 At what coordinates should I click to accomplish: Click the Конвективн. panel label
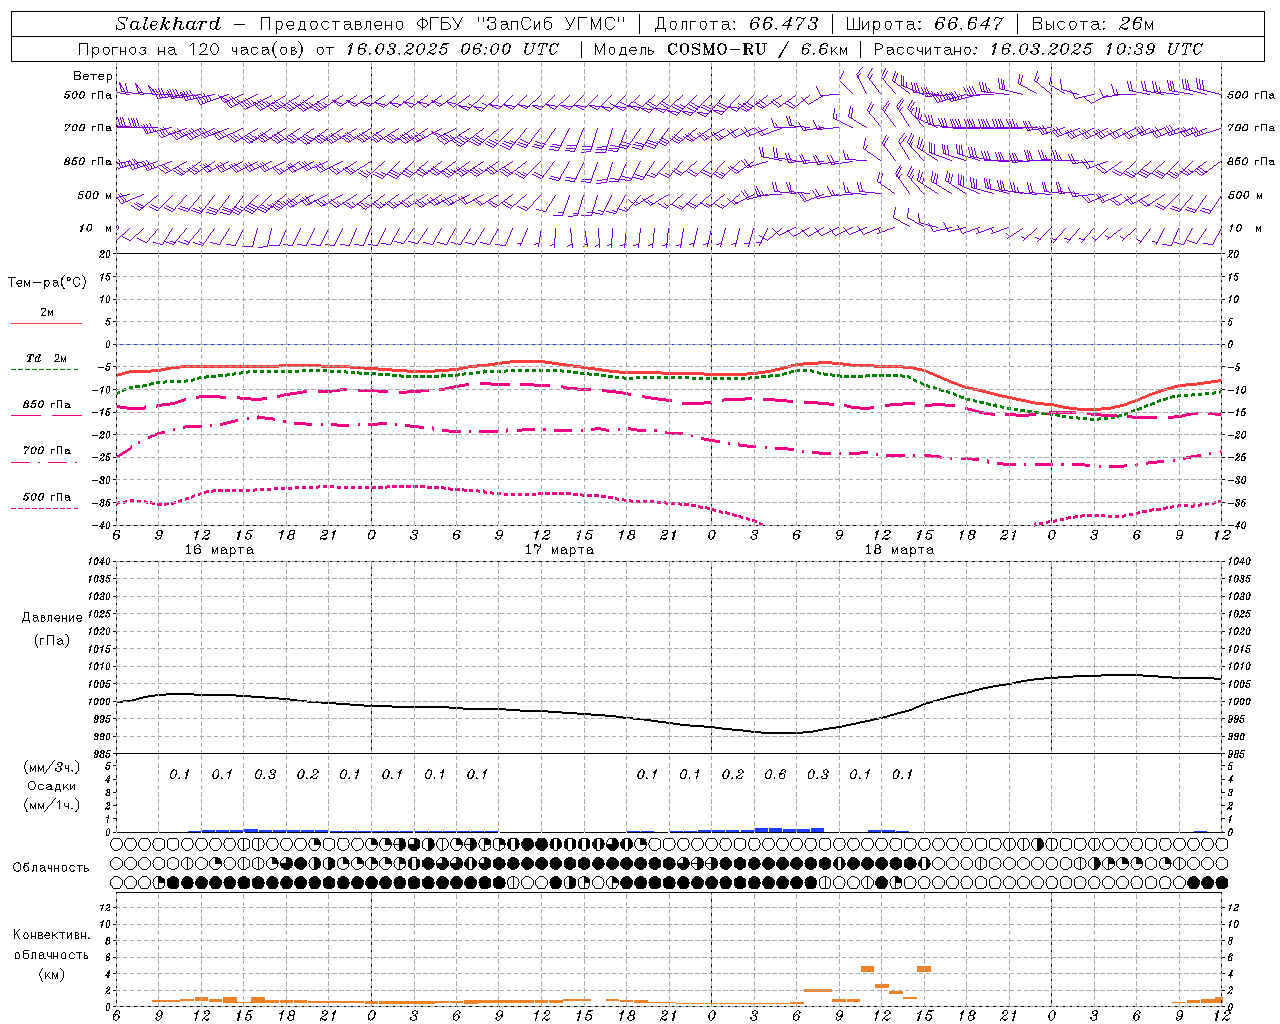click(51, 935)
